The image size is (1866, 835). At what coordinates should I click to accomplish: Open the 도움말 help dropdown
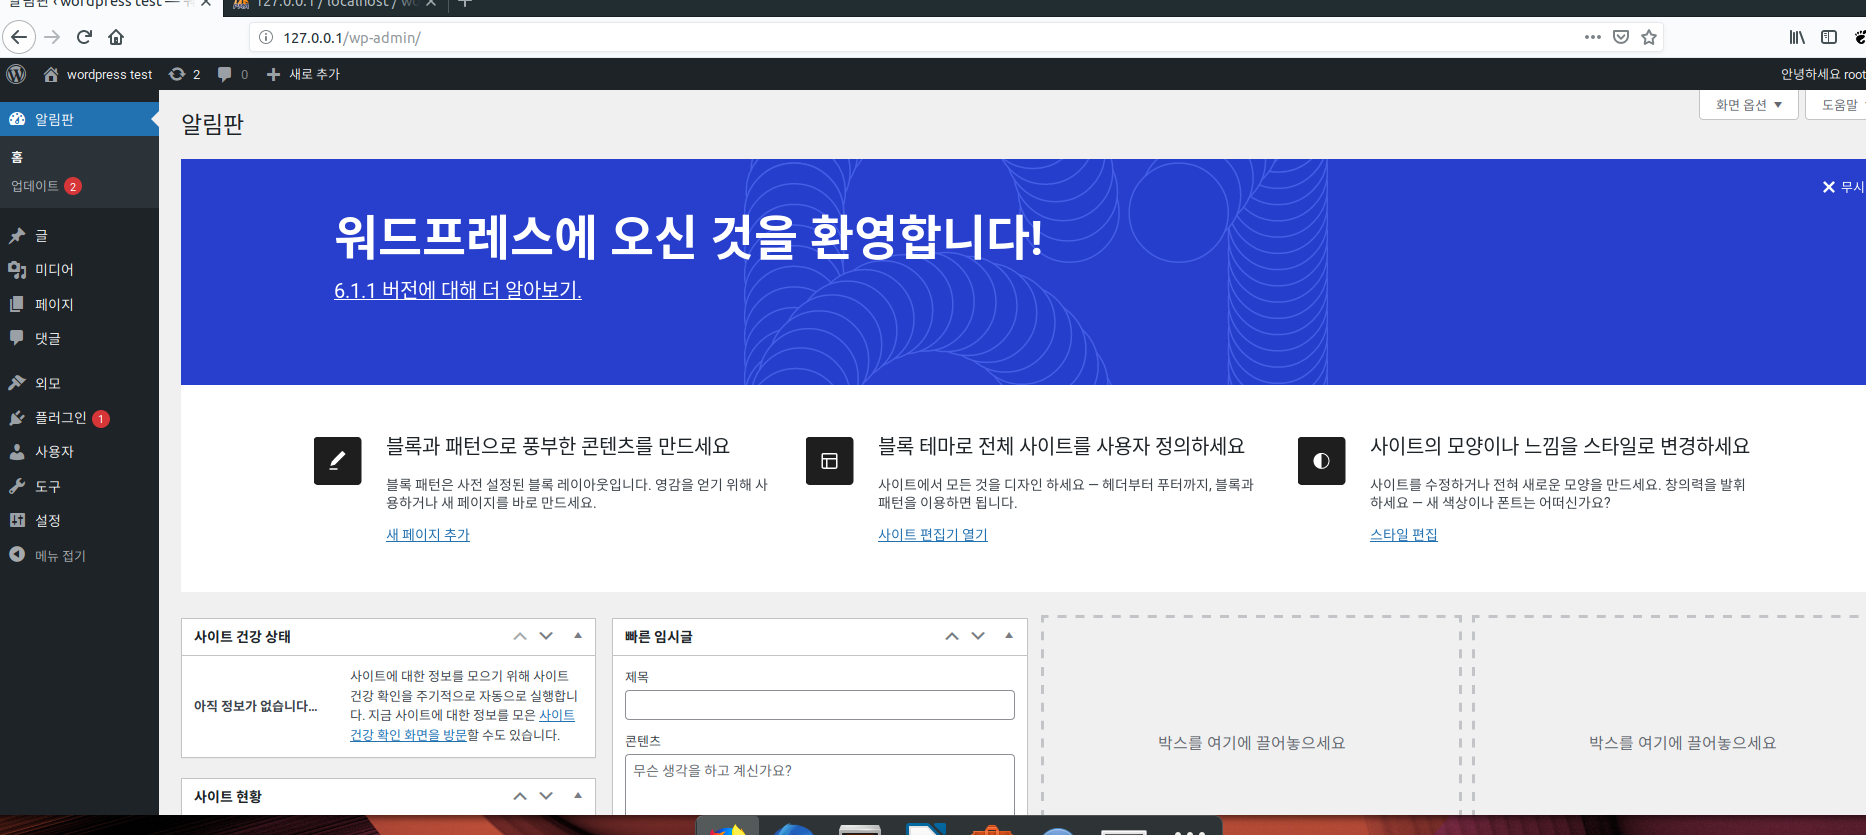click(x=1838, y=105)
